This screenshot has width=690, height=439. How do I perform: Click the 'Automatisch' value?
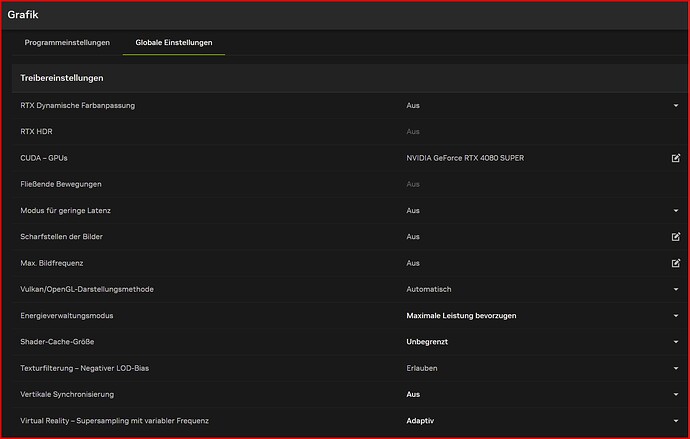429,289
